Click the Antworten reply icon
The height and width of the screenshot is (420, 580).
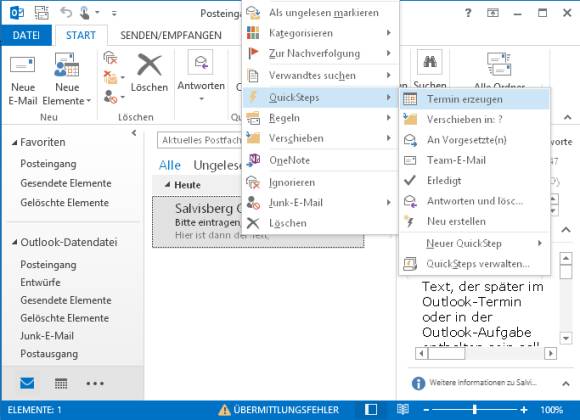click(x=200, y=62)
